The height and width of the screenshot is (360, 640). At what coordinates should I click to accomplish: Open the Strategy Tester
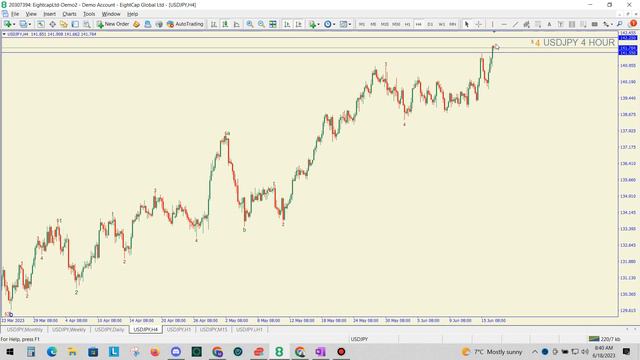[87, 24]
